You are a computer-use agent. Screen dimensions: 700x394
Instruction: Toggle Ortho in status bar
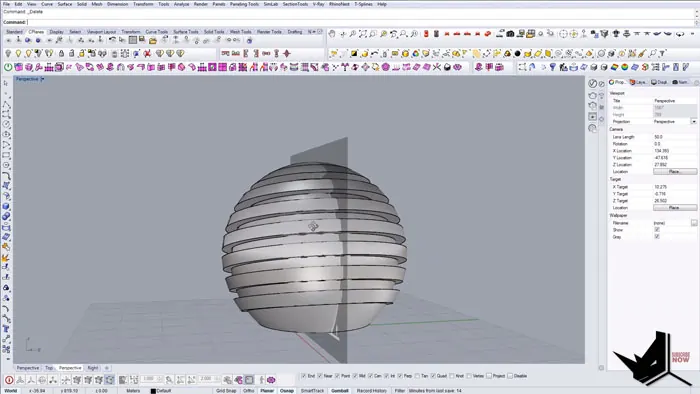pos(248,390)
